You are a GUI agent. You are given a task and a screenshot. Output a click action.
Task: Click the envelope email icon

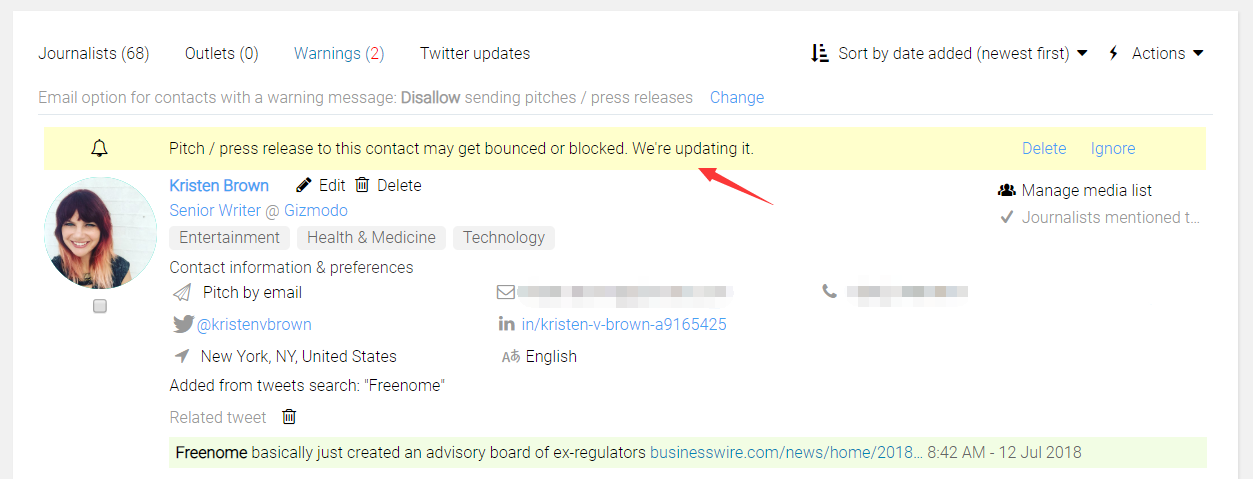click(x=506, y=292)
